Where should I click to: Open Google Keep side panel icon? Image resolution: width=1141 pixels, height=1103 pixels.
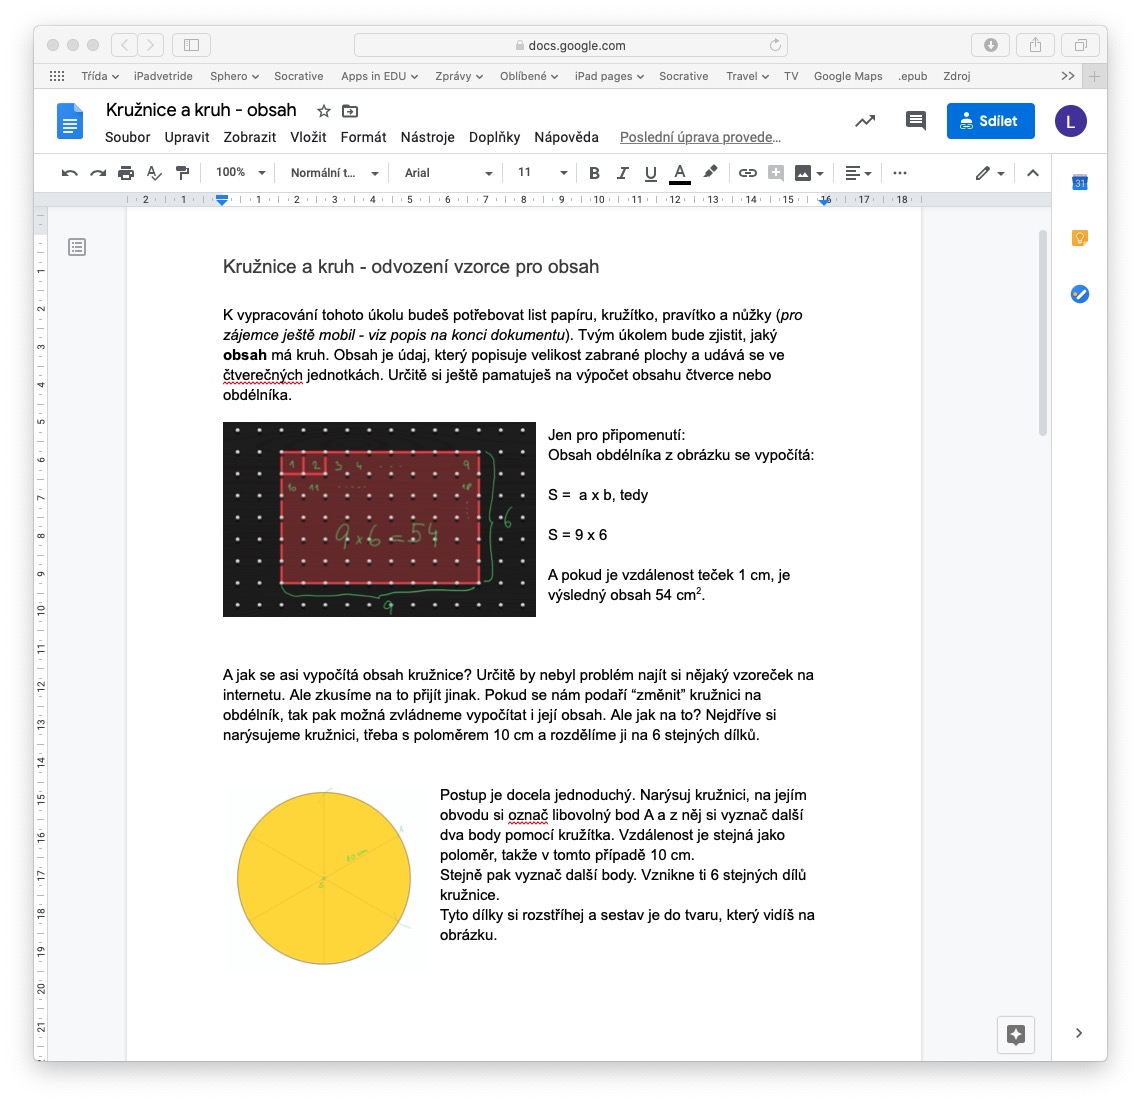(1079, 238)
